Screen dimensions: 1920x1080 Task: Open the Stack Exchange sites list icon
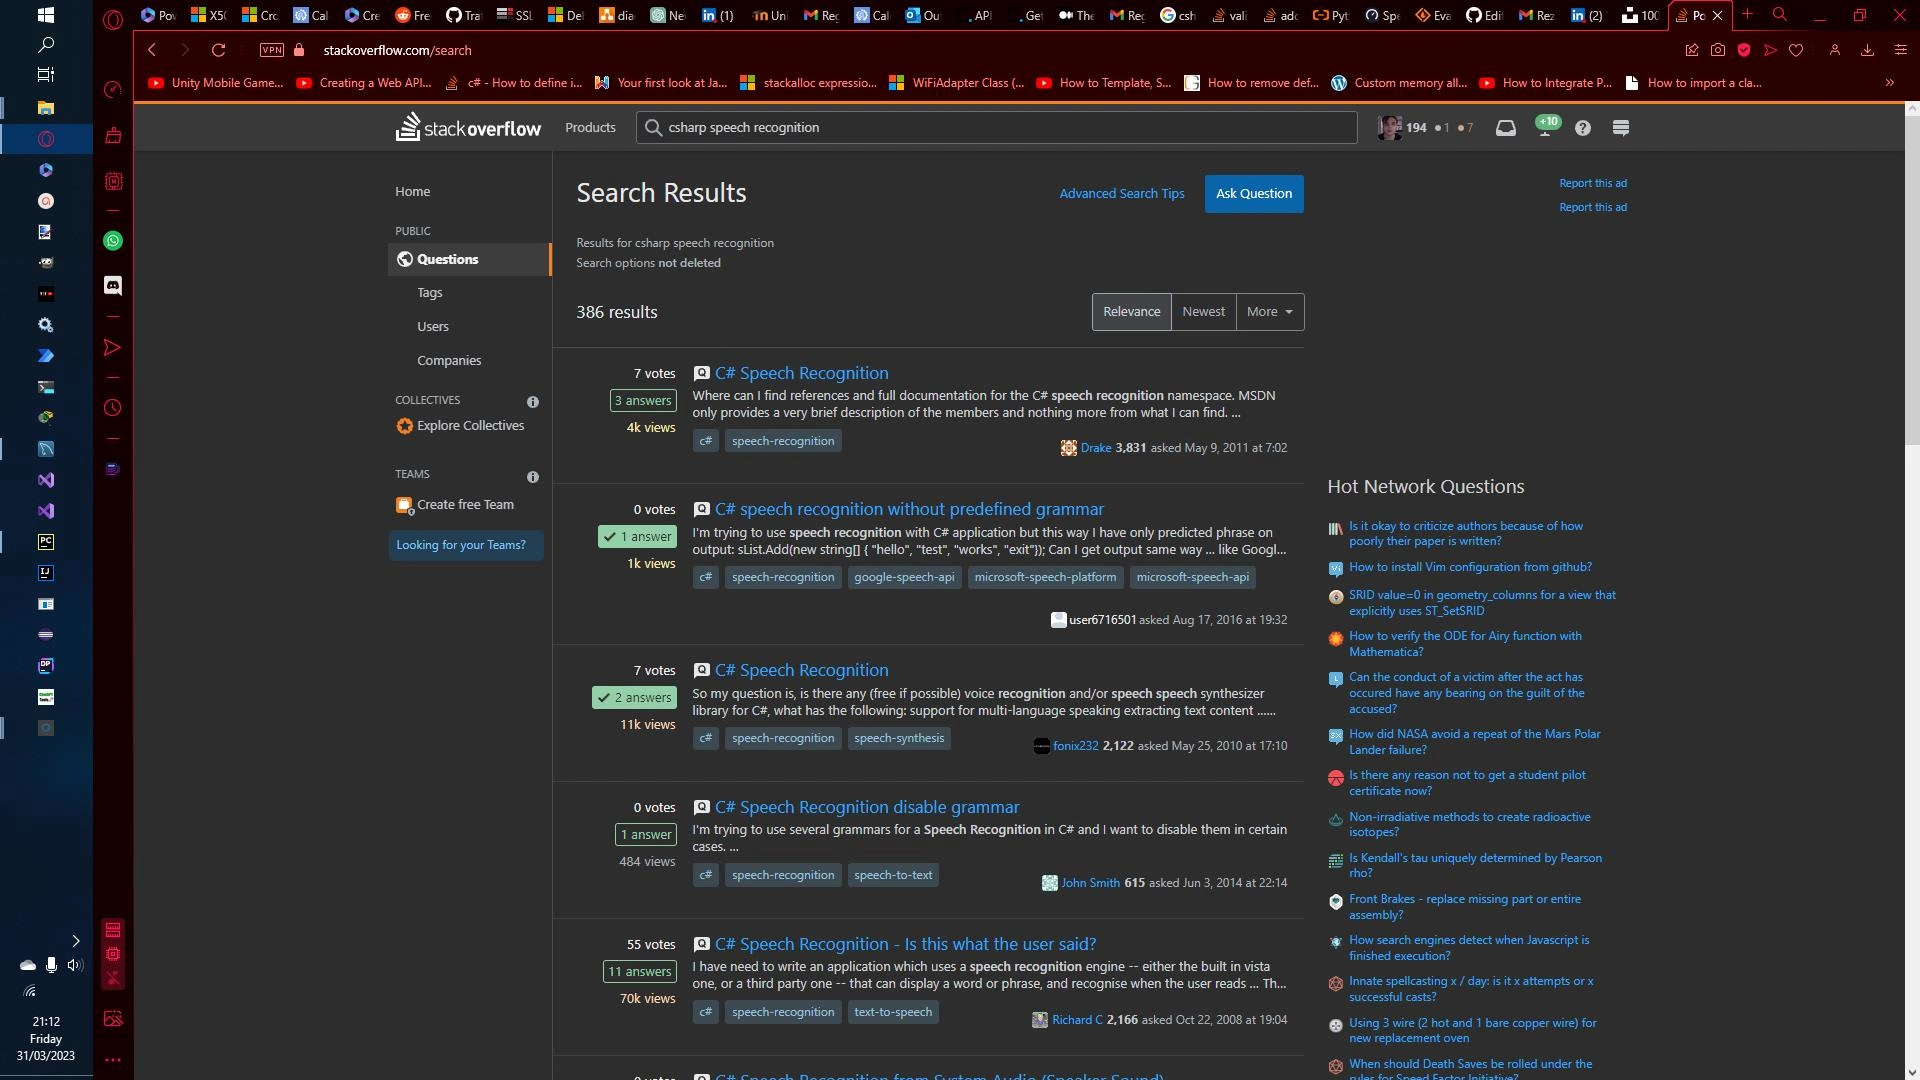coord(1621,128)
